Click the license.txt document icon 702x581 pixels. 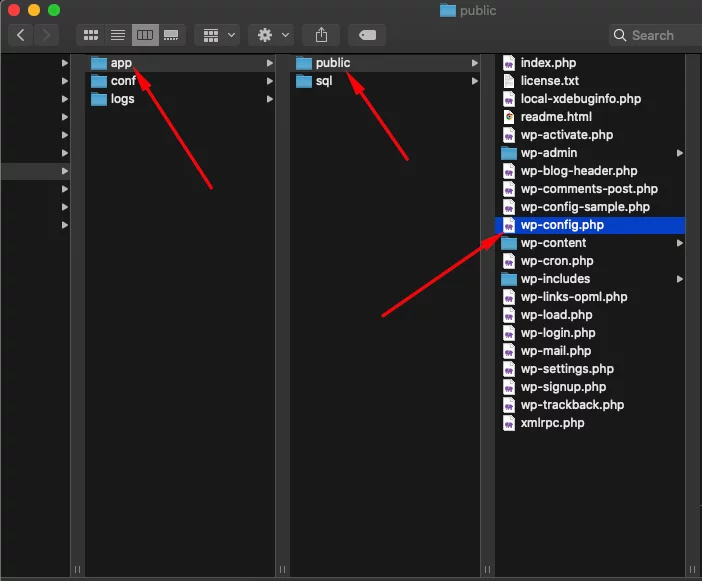tap(509, 81)
